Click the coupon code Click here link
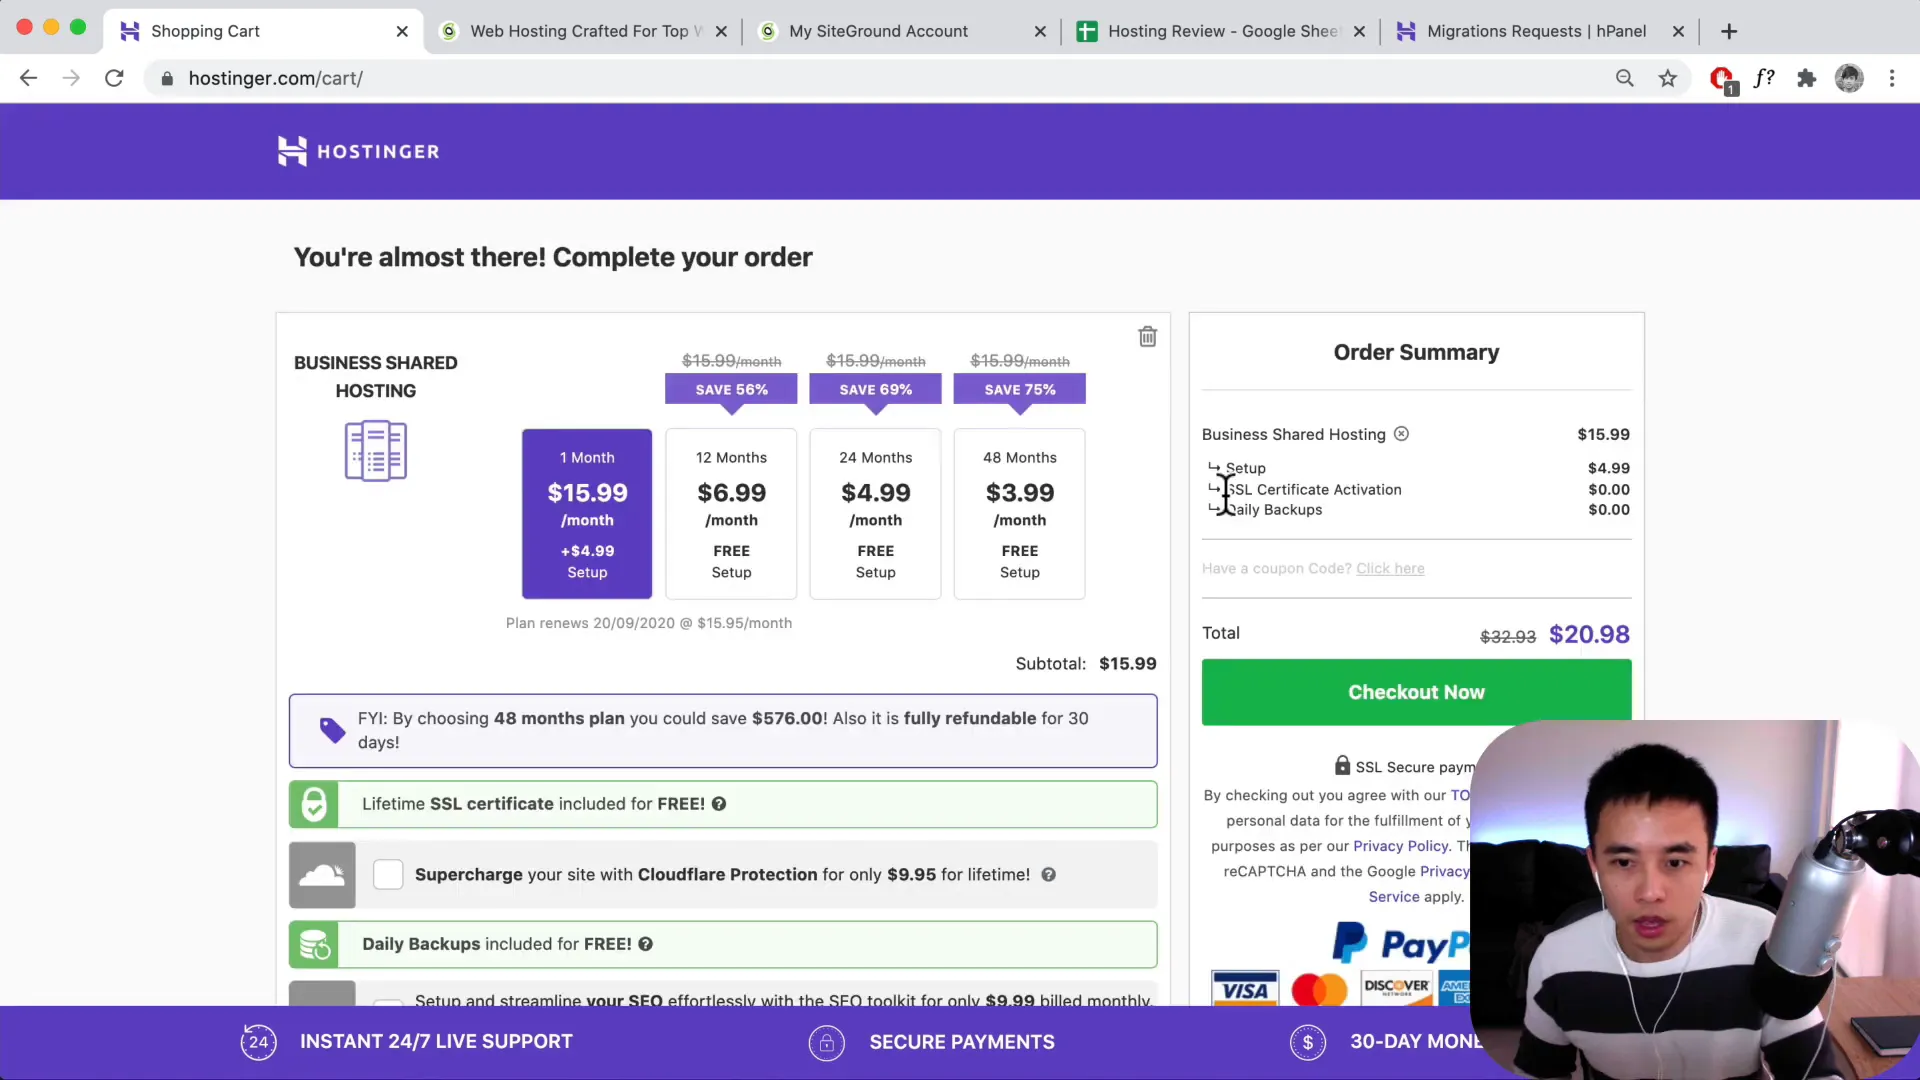The height and width of the screenshot is (1080, 1920). tap(1390, 568)
